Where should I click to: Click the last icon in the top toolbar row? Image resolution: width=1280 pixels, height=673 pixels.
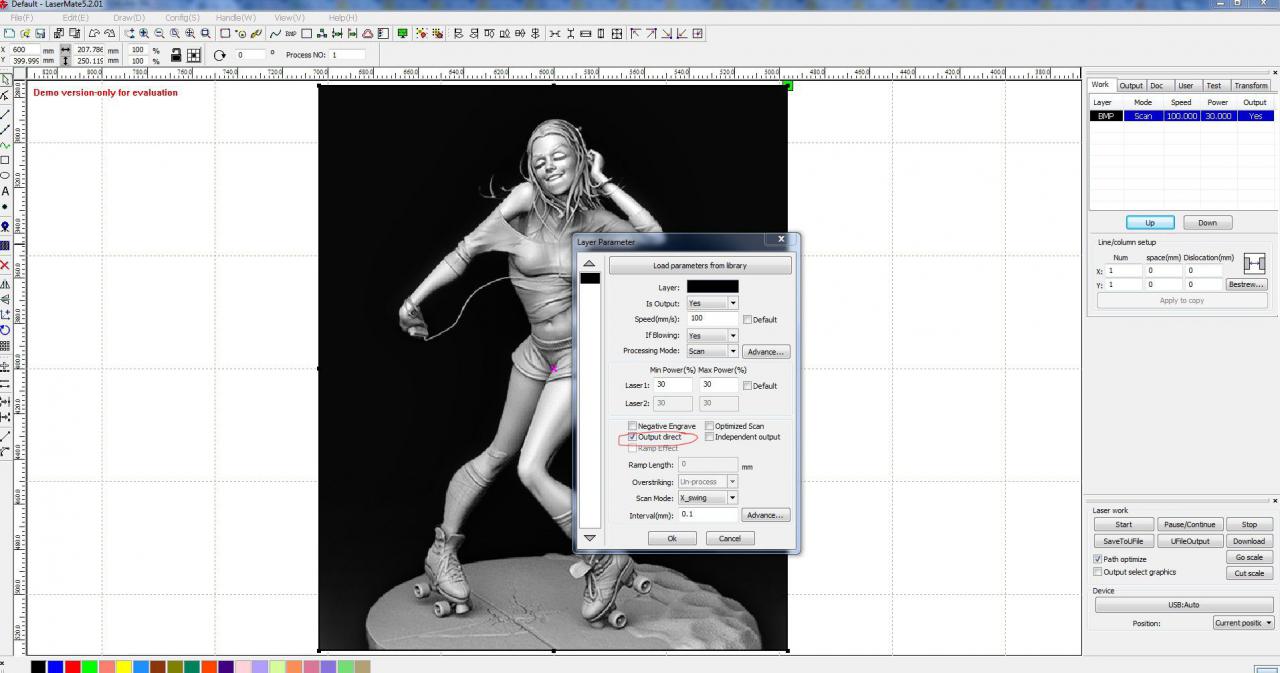point(698,33)
